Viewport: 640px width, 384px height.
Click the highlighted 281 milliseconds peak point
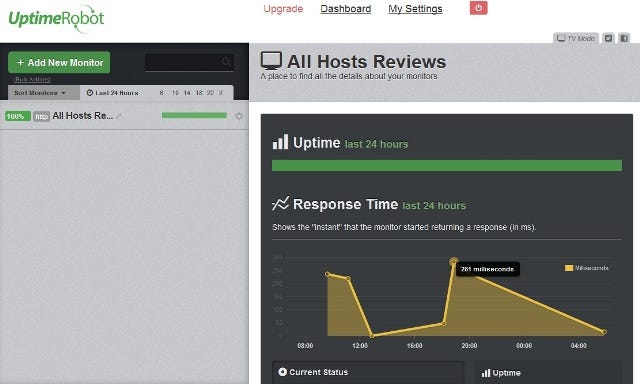453,261
